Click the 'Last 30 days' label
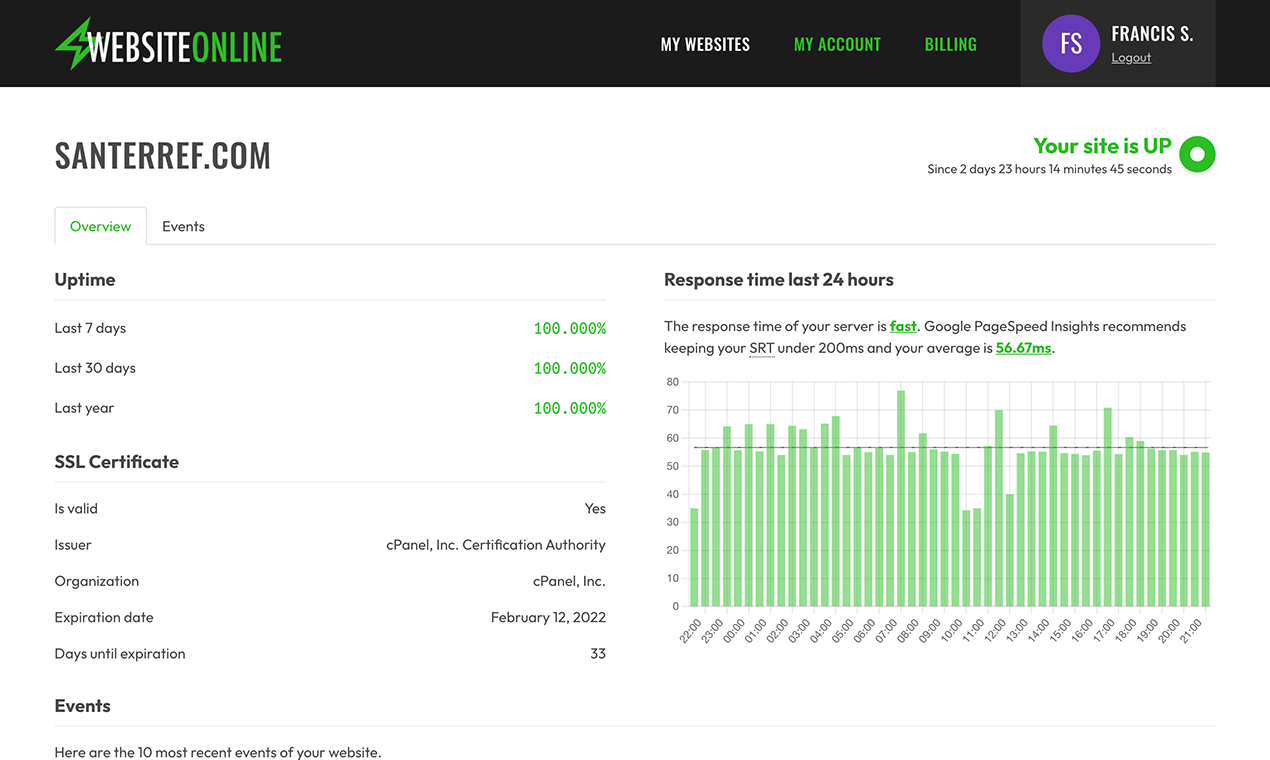This screenshot has height=760, width=1270. (95, 368)
